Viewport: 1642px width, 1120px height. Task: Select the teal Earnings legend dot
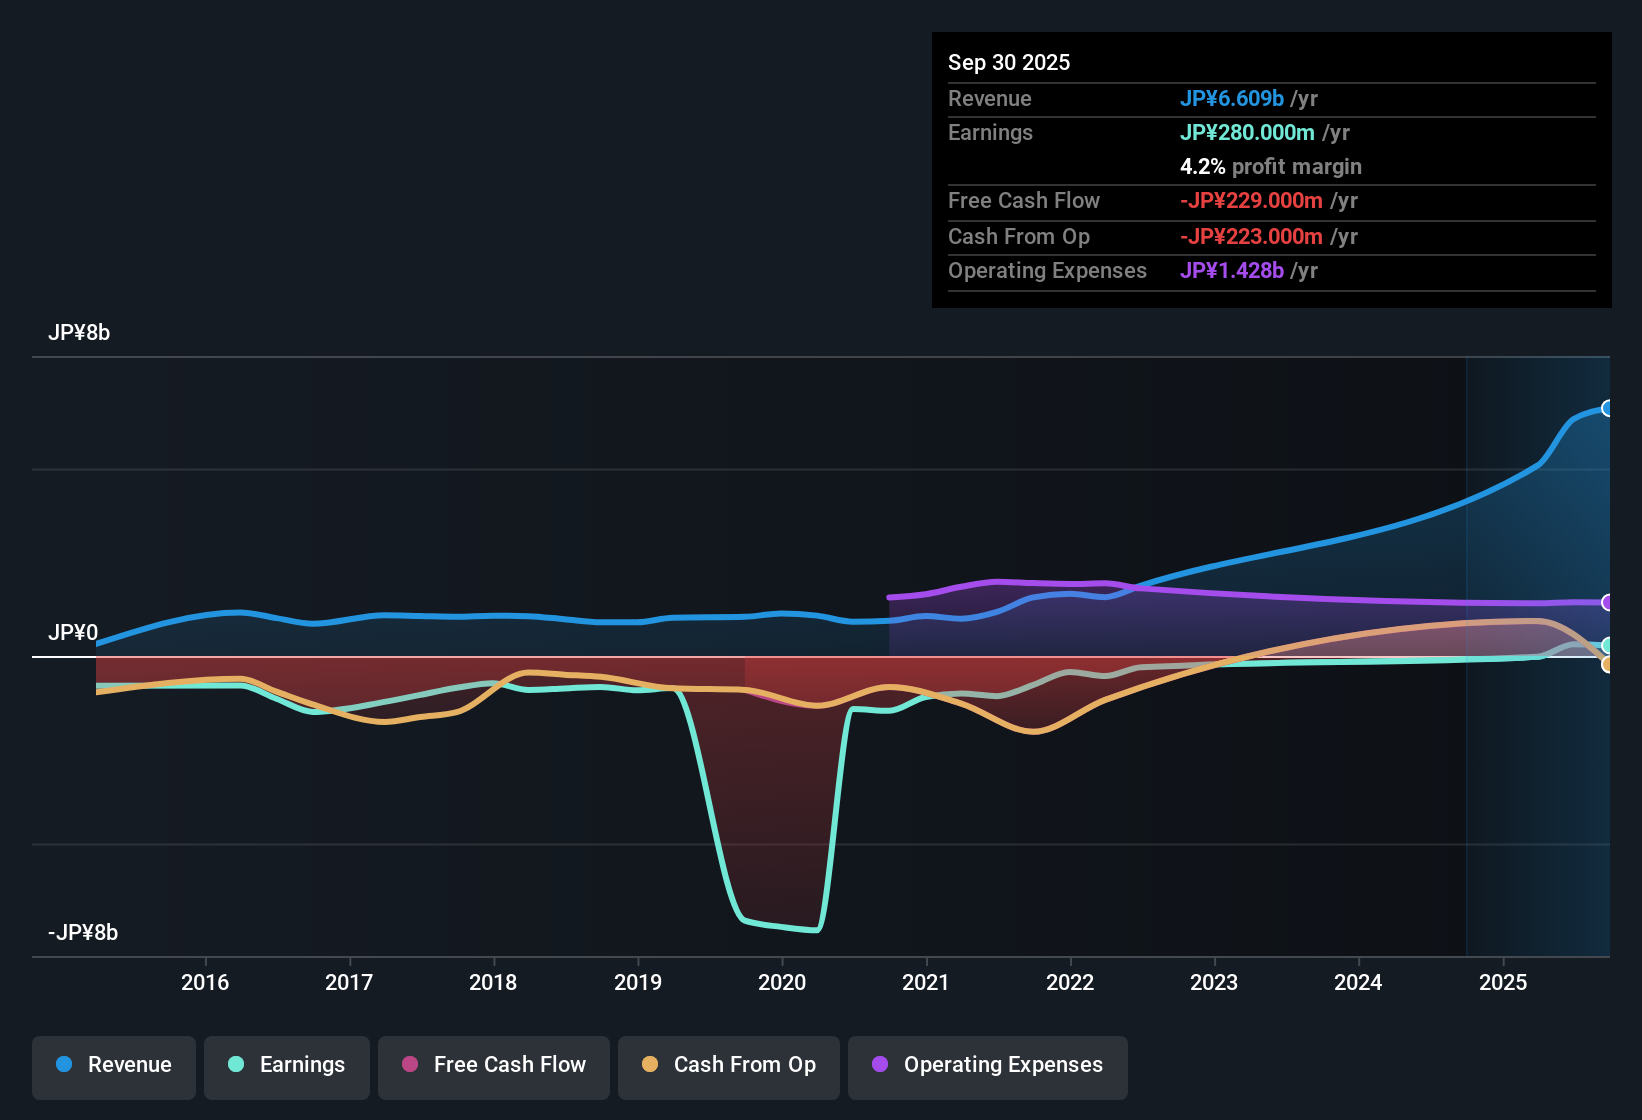pyautogui.click(x=236, y=1065)
